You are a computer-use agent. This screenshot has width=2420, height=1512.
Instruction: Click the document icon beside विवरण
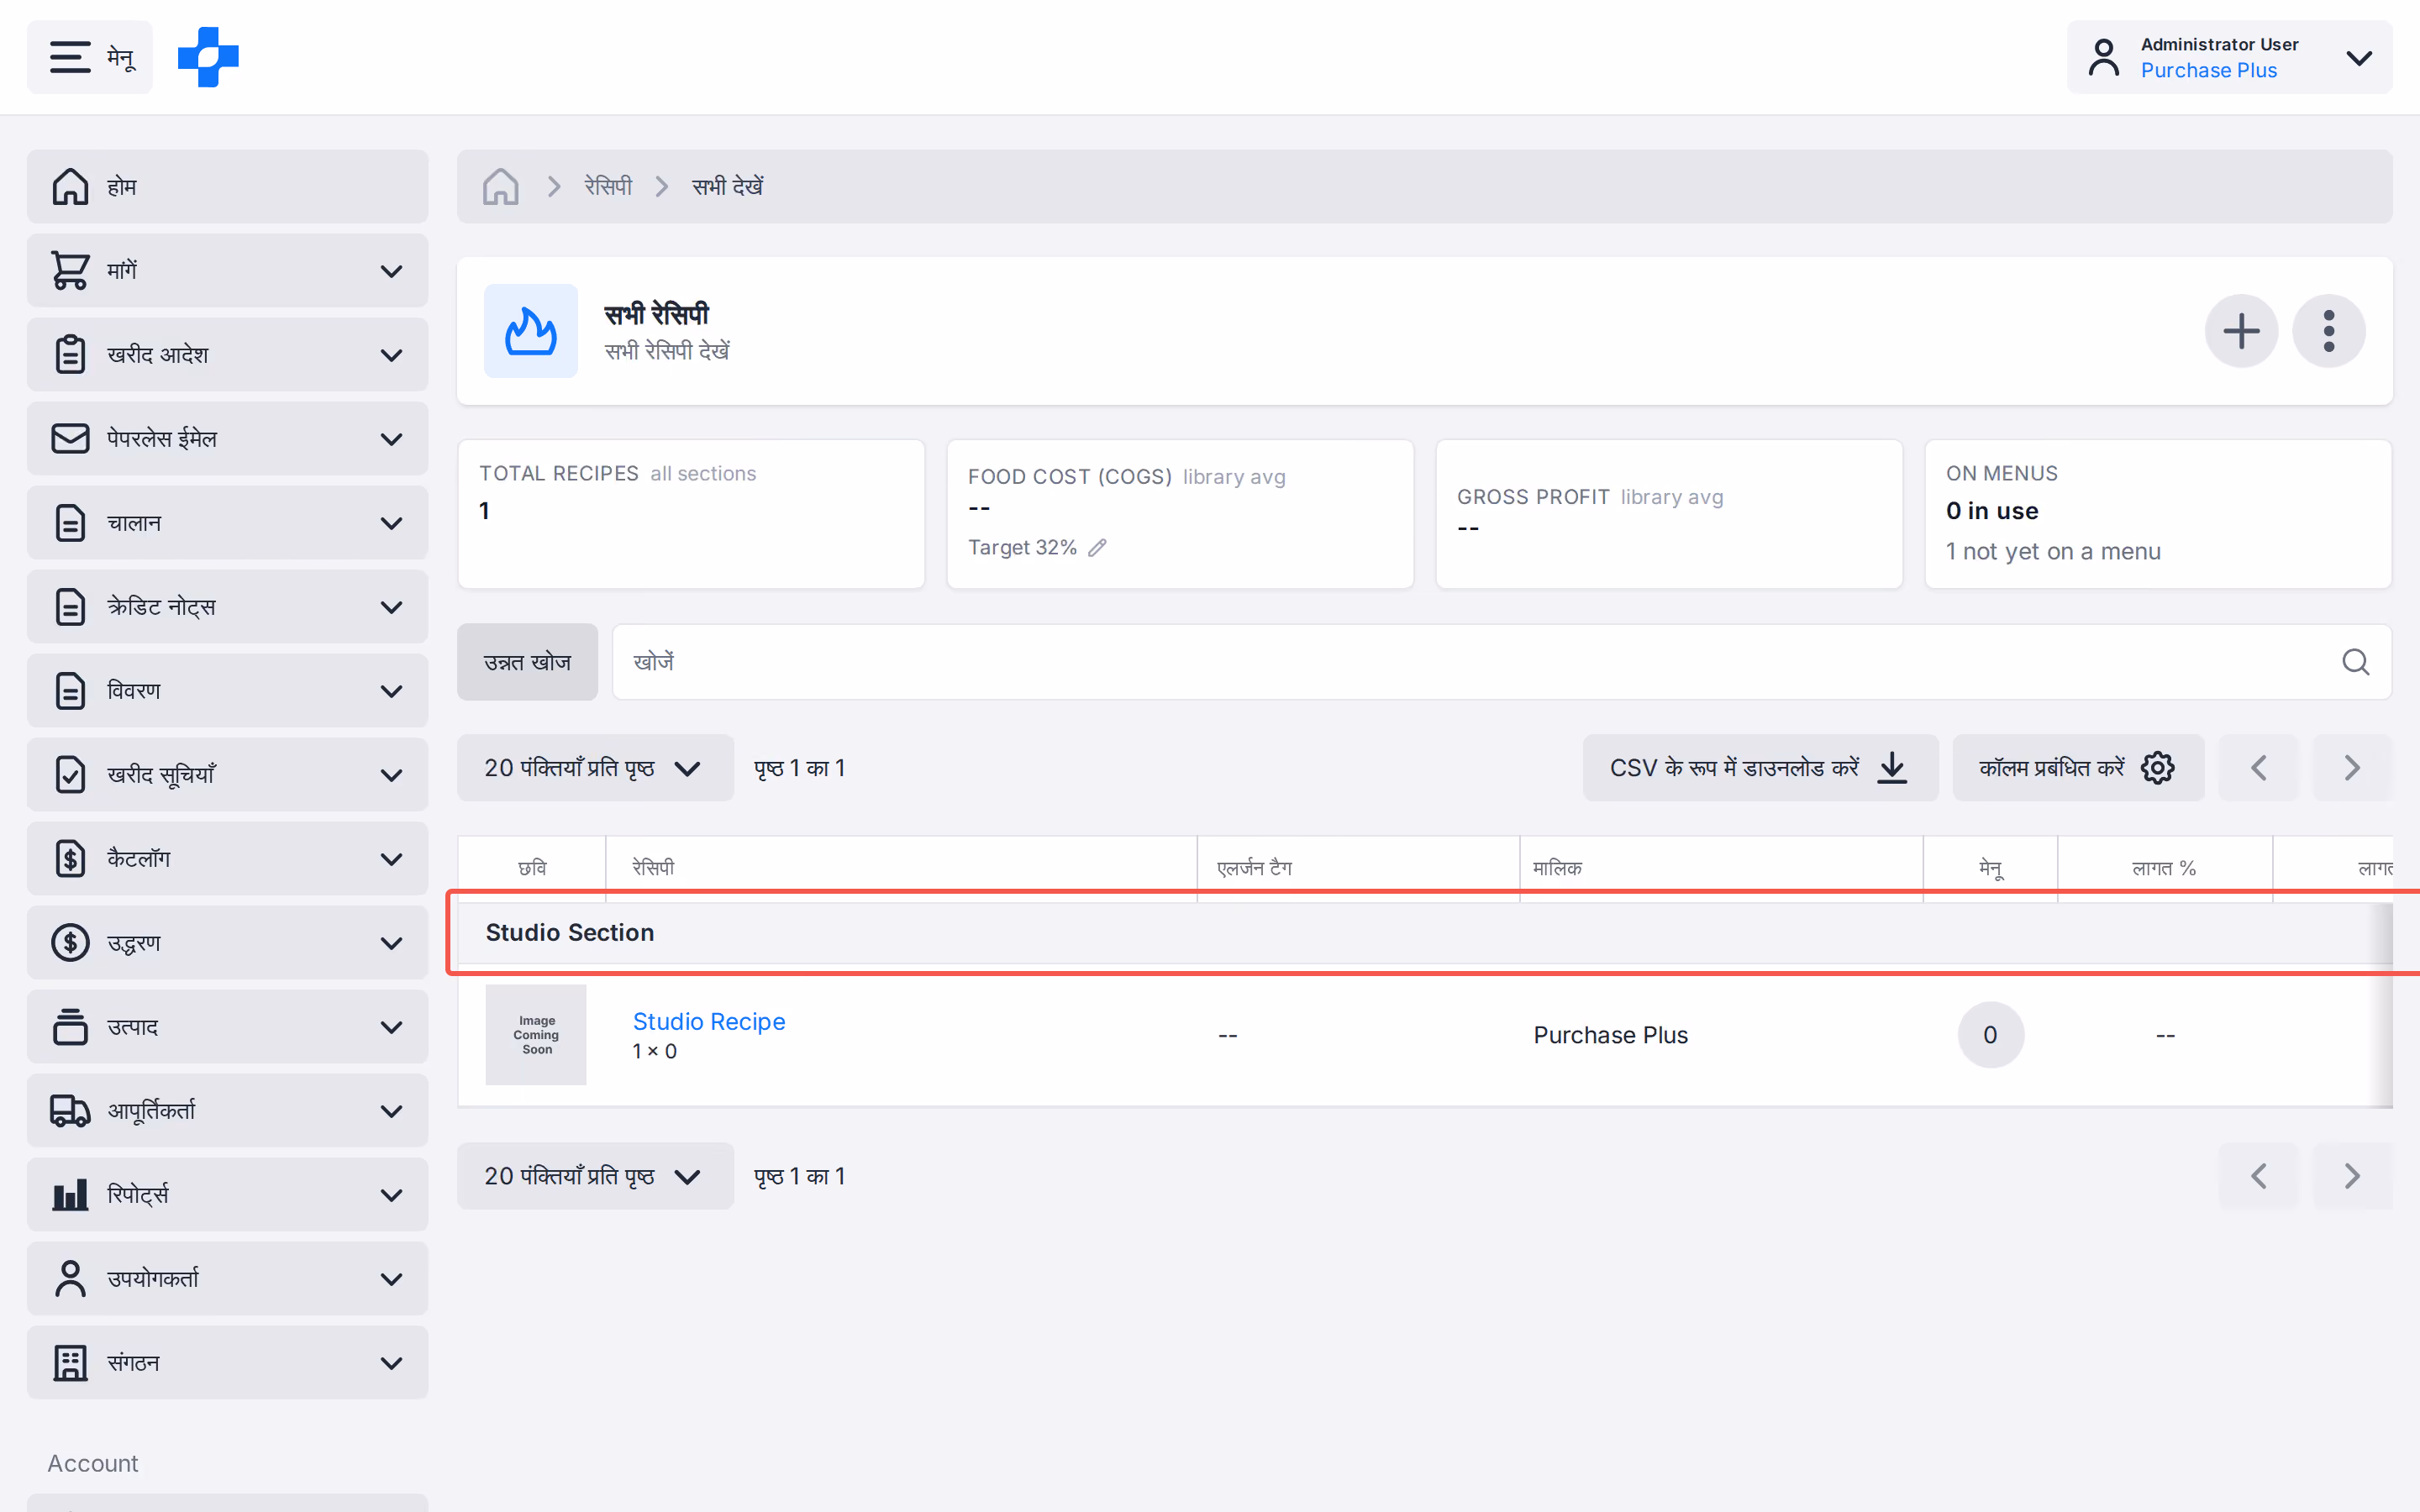(70, 690)
